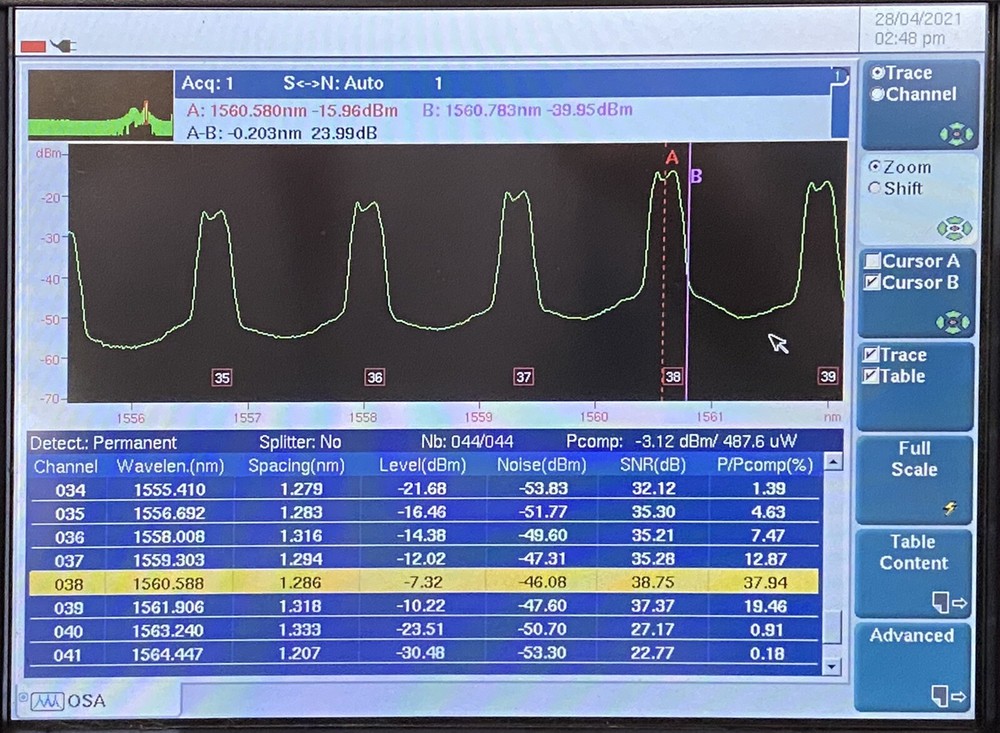Select the Trace radio option

[x=878, y=73]
